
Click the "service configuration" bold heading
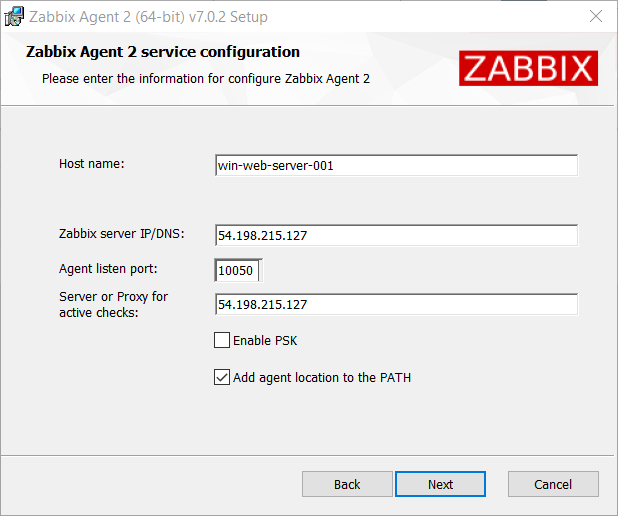point(163,52)
